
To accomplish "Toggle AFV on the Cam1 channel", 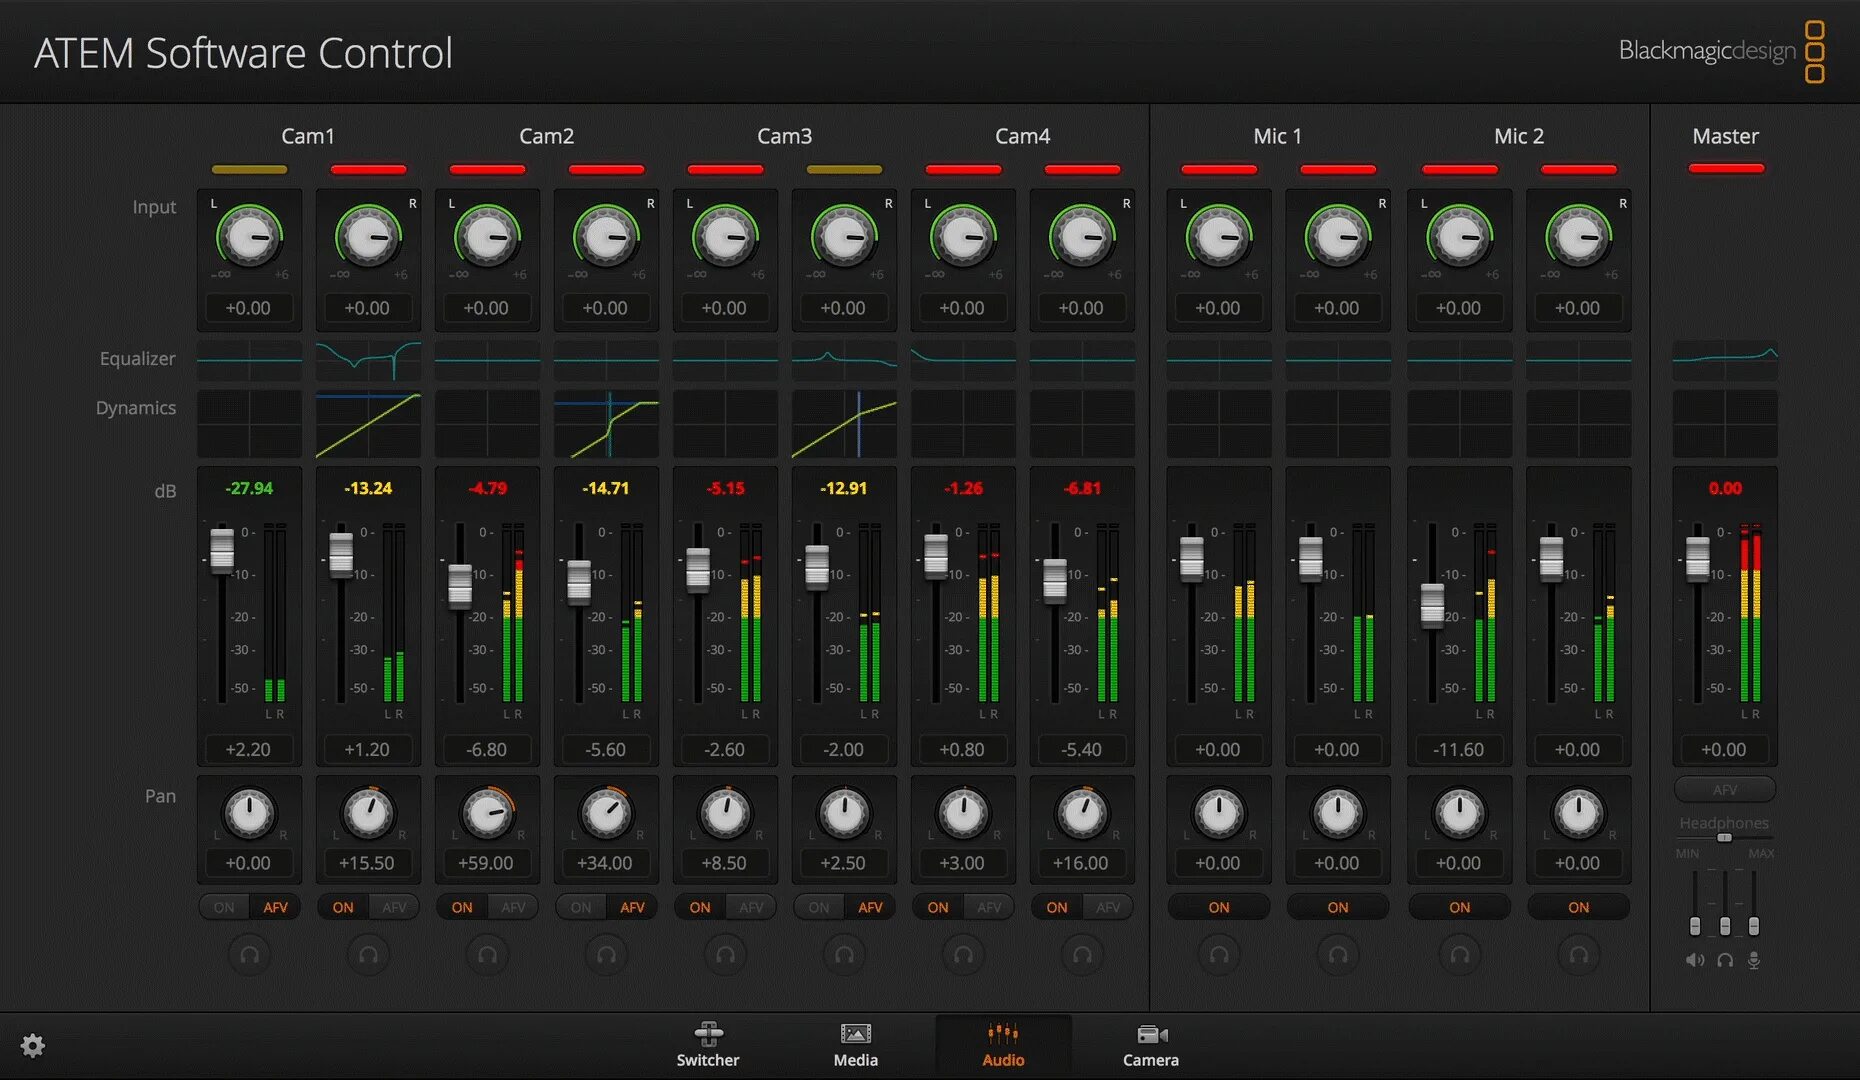I will pyautogui.click(x=275, y=906).
